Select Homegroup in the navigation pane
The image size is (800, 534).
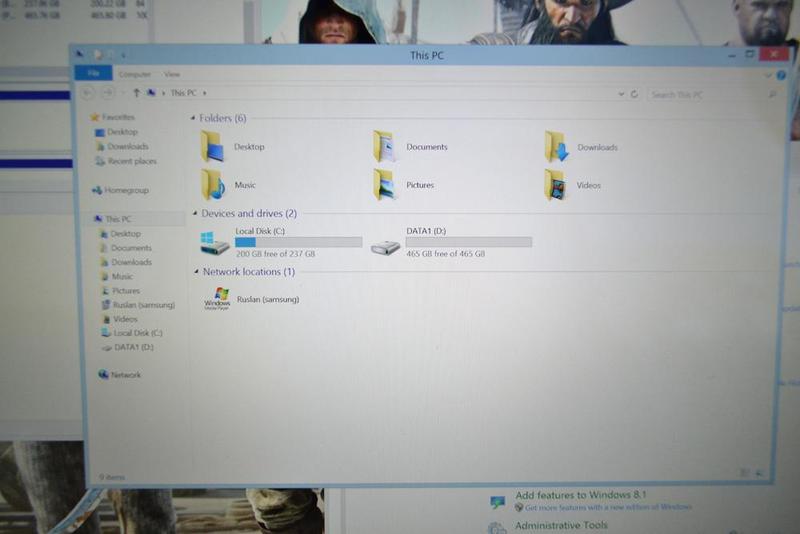coord(125,190)
